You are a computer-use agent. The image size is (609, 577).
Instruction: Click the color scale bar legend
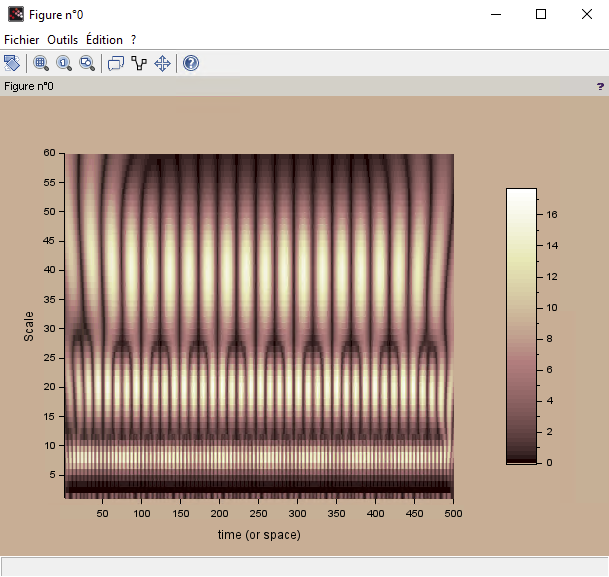(521, 326)
